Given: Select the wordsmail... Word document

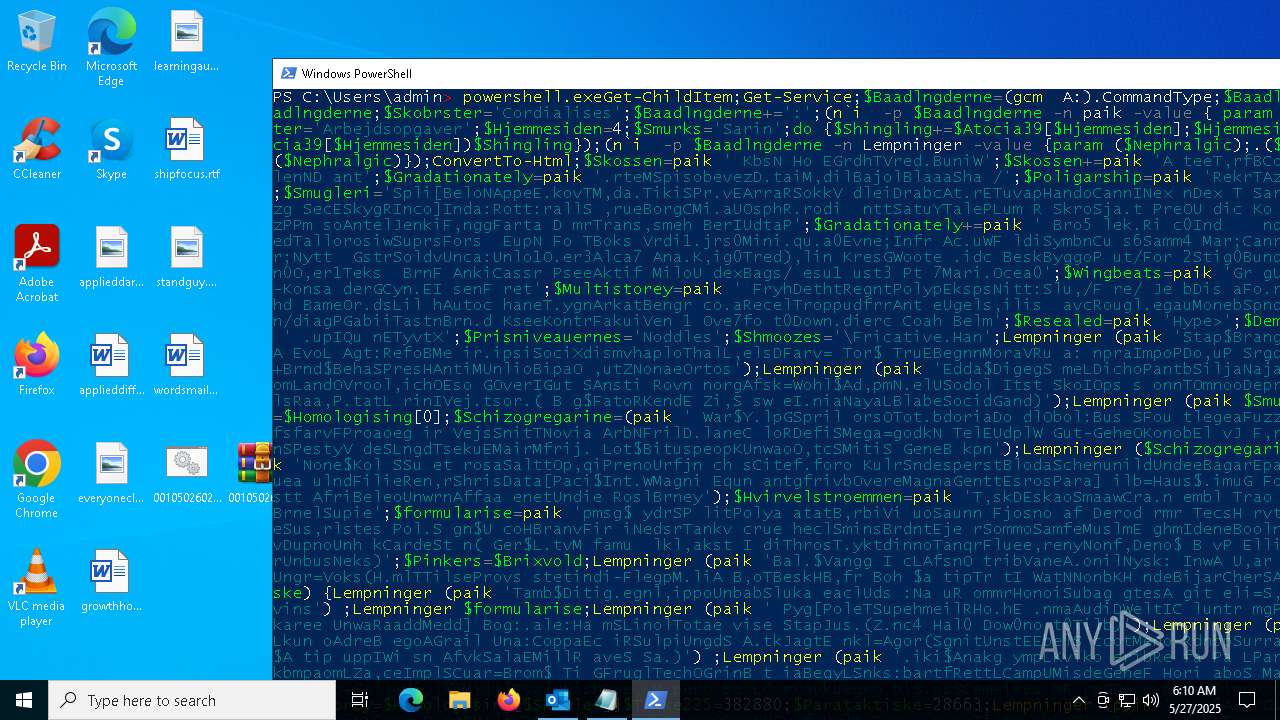Looking at the screenshot, I should (186, 366).
